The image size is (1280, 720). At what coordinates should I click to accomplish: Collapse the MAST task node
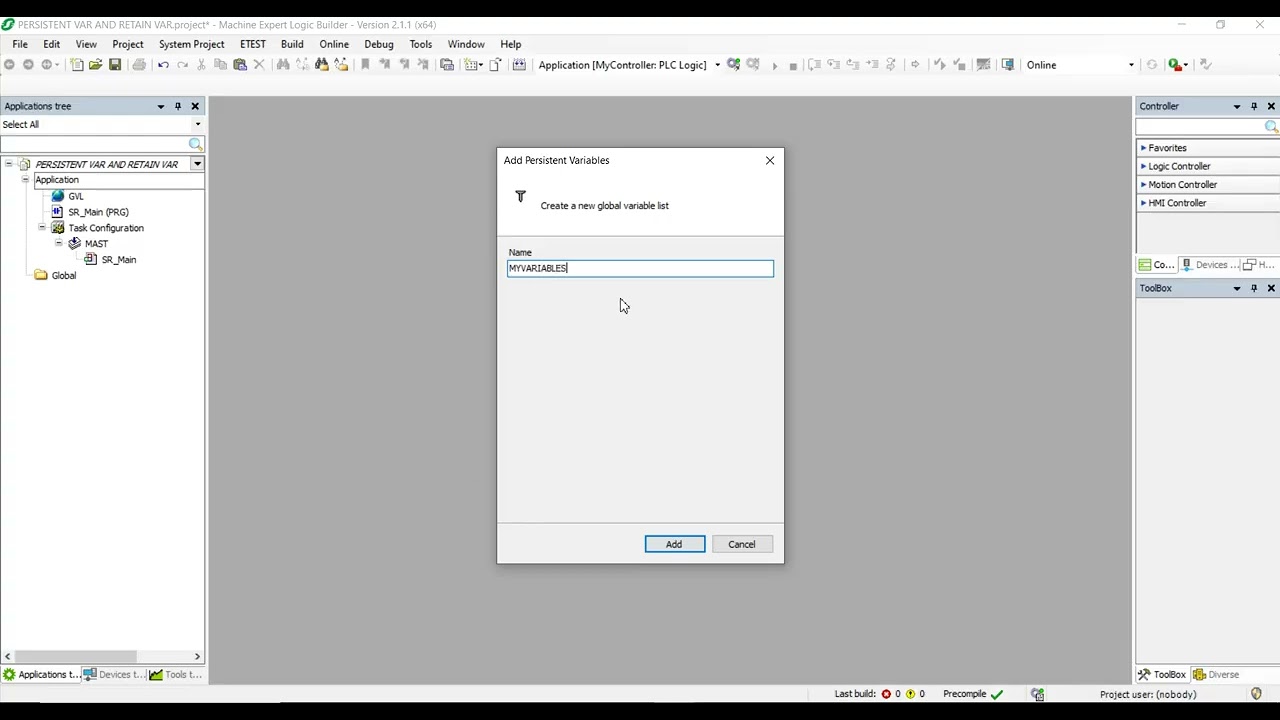click(59, 244)
